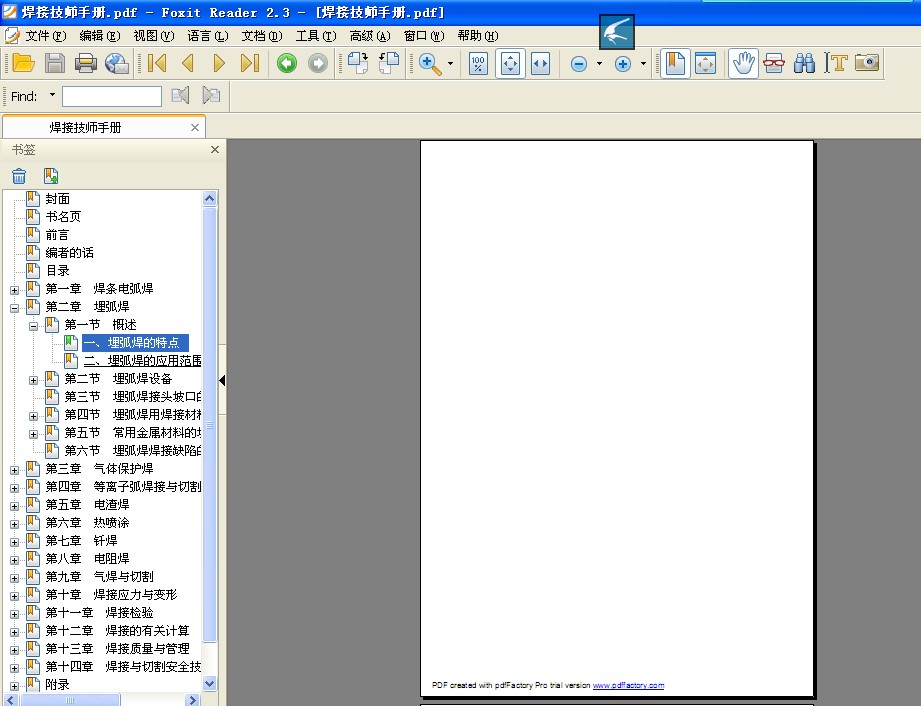921x706 pixels.
Task: Select the Hand tool
Action: point(743,63)
